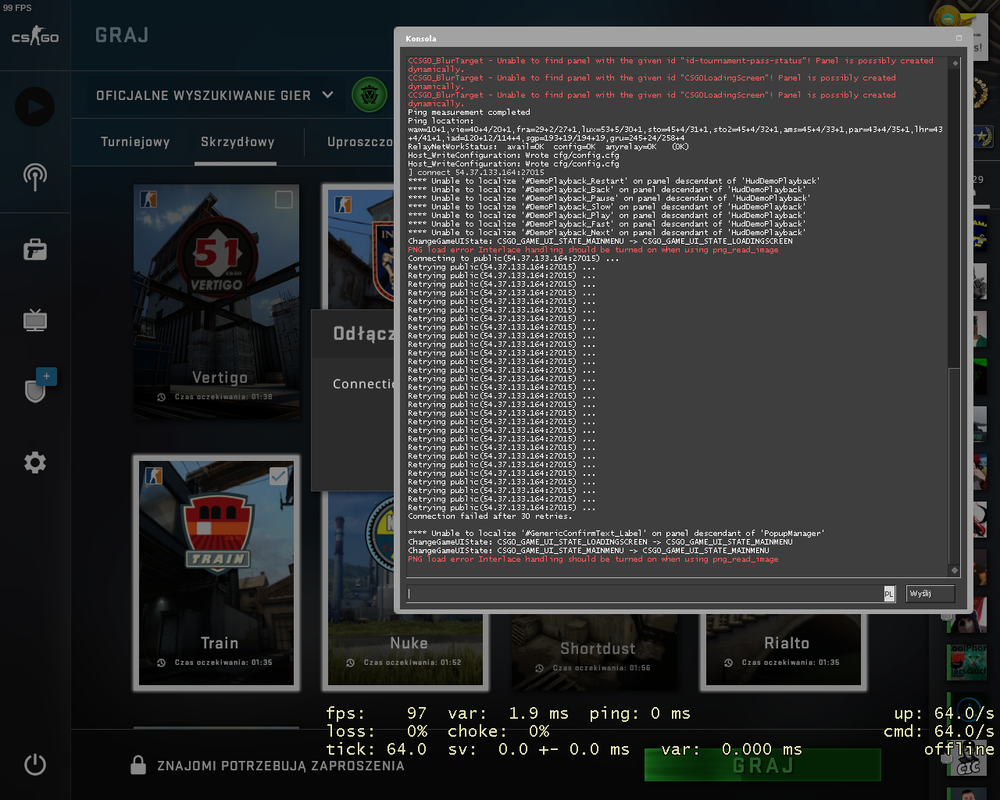Click the lock icon beside Znajomi potrzebują zaproszenia

point(138,765)
